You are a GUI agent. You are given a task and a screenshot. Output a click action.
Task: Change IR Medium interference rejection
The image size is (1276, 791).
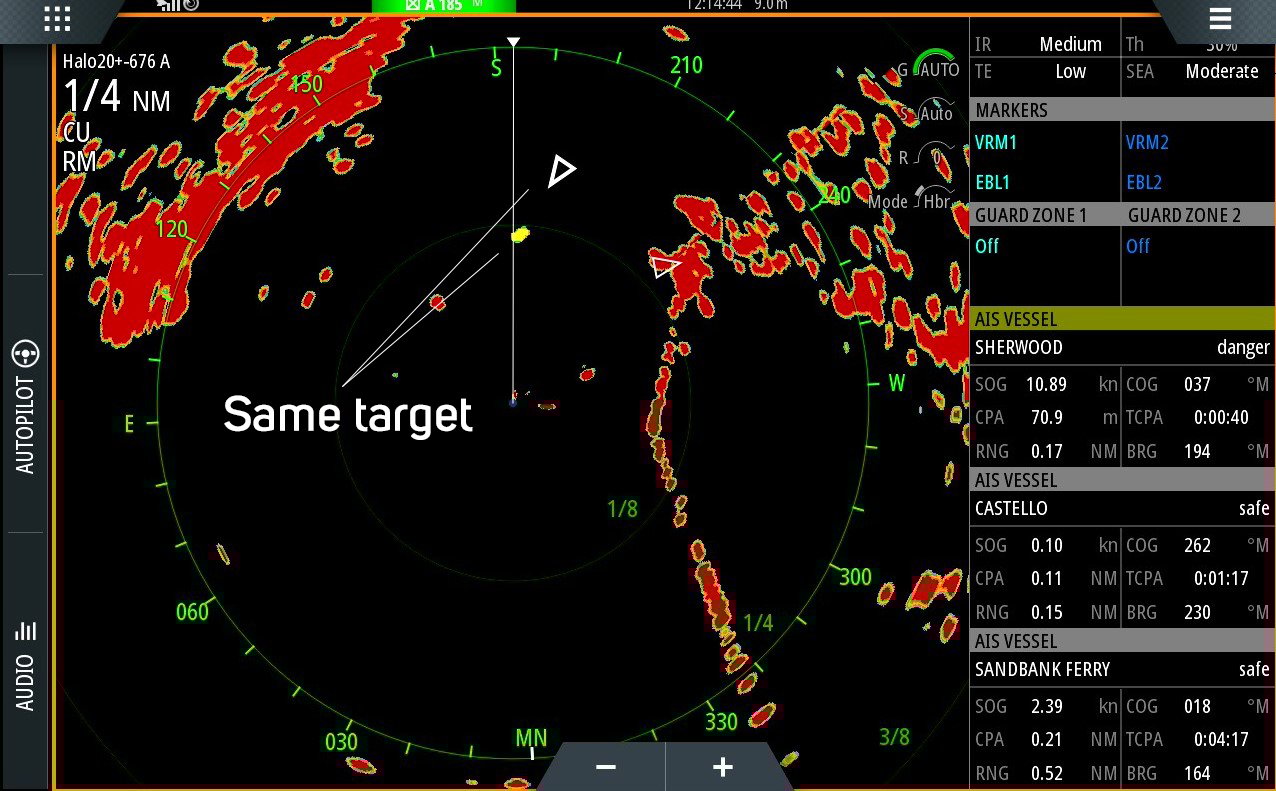[1045, 44]
